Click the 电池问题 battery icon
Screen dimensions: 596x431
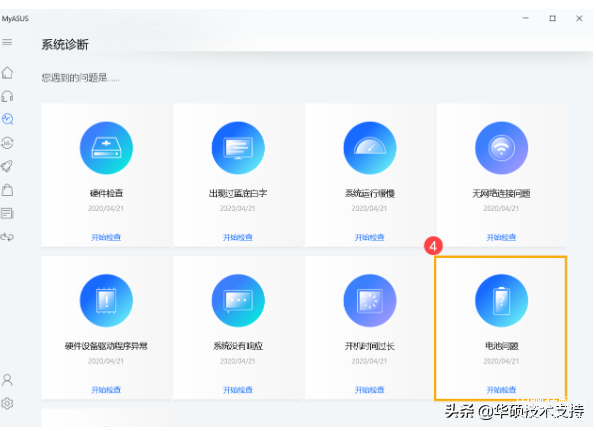(501, 301)
